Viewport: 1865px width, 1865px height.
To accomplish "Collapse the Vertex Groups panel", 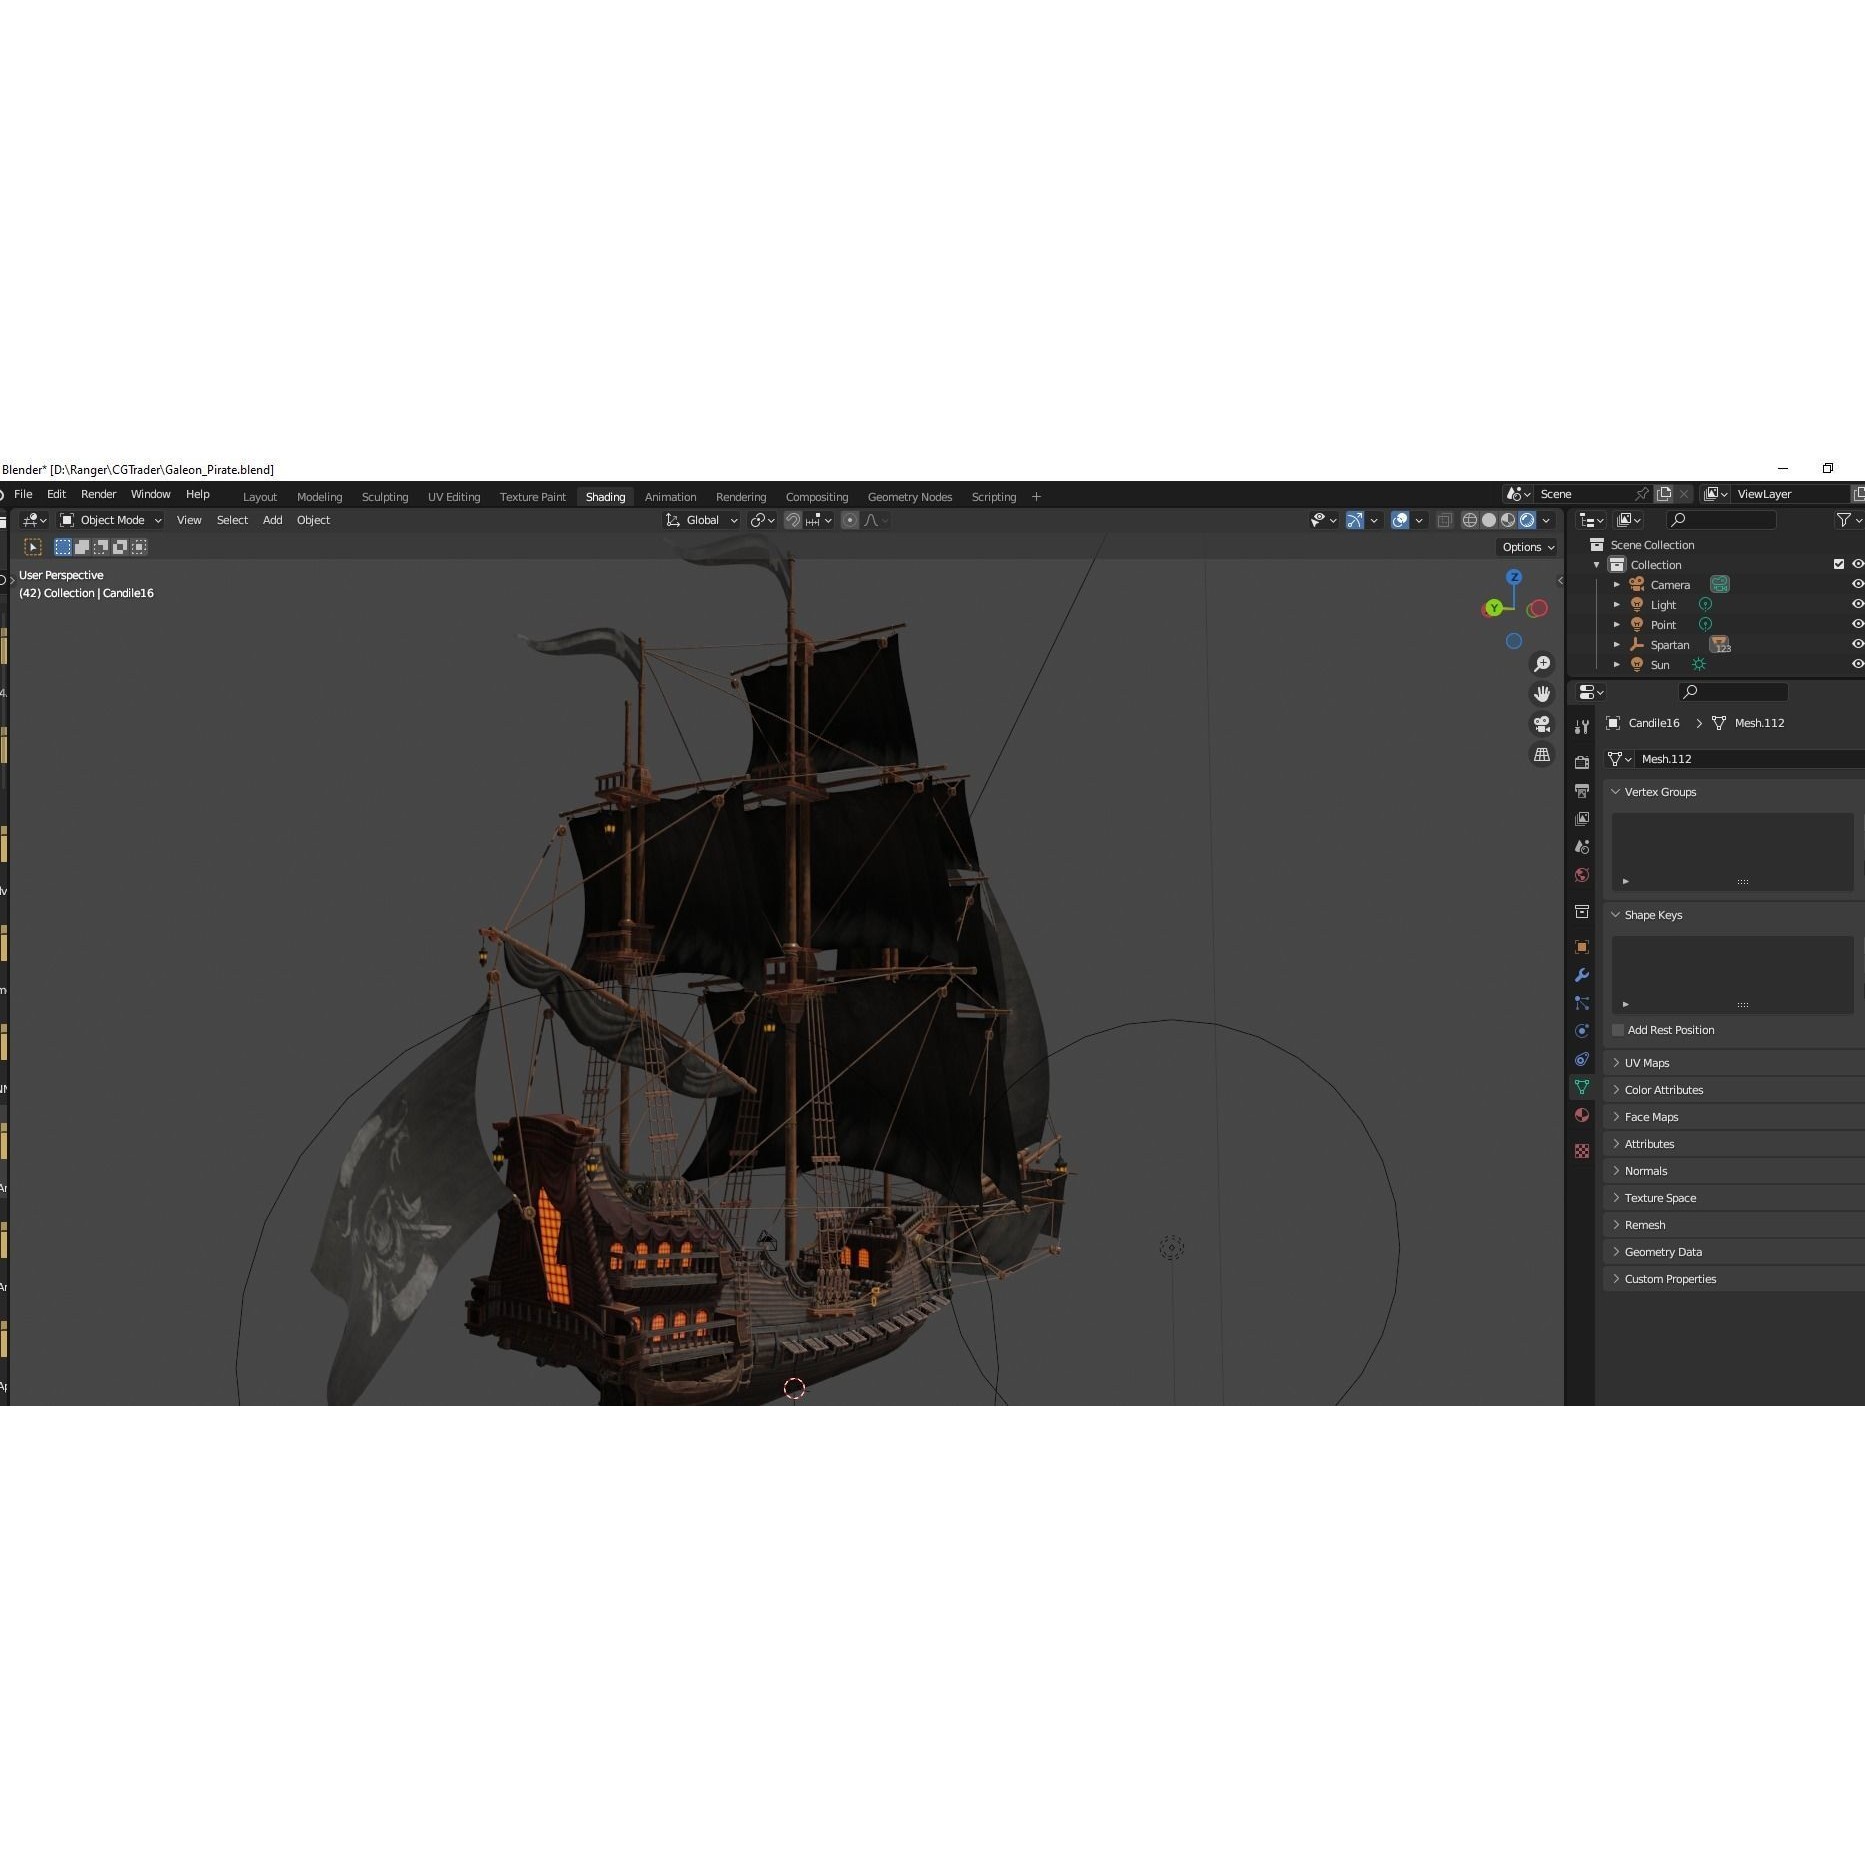I will (1660, 791).
